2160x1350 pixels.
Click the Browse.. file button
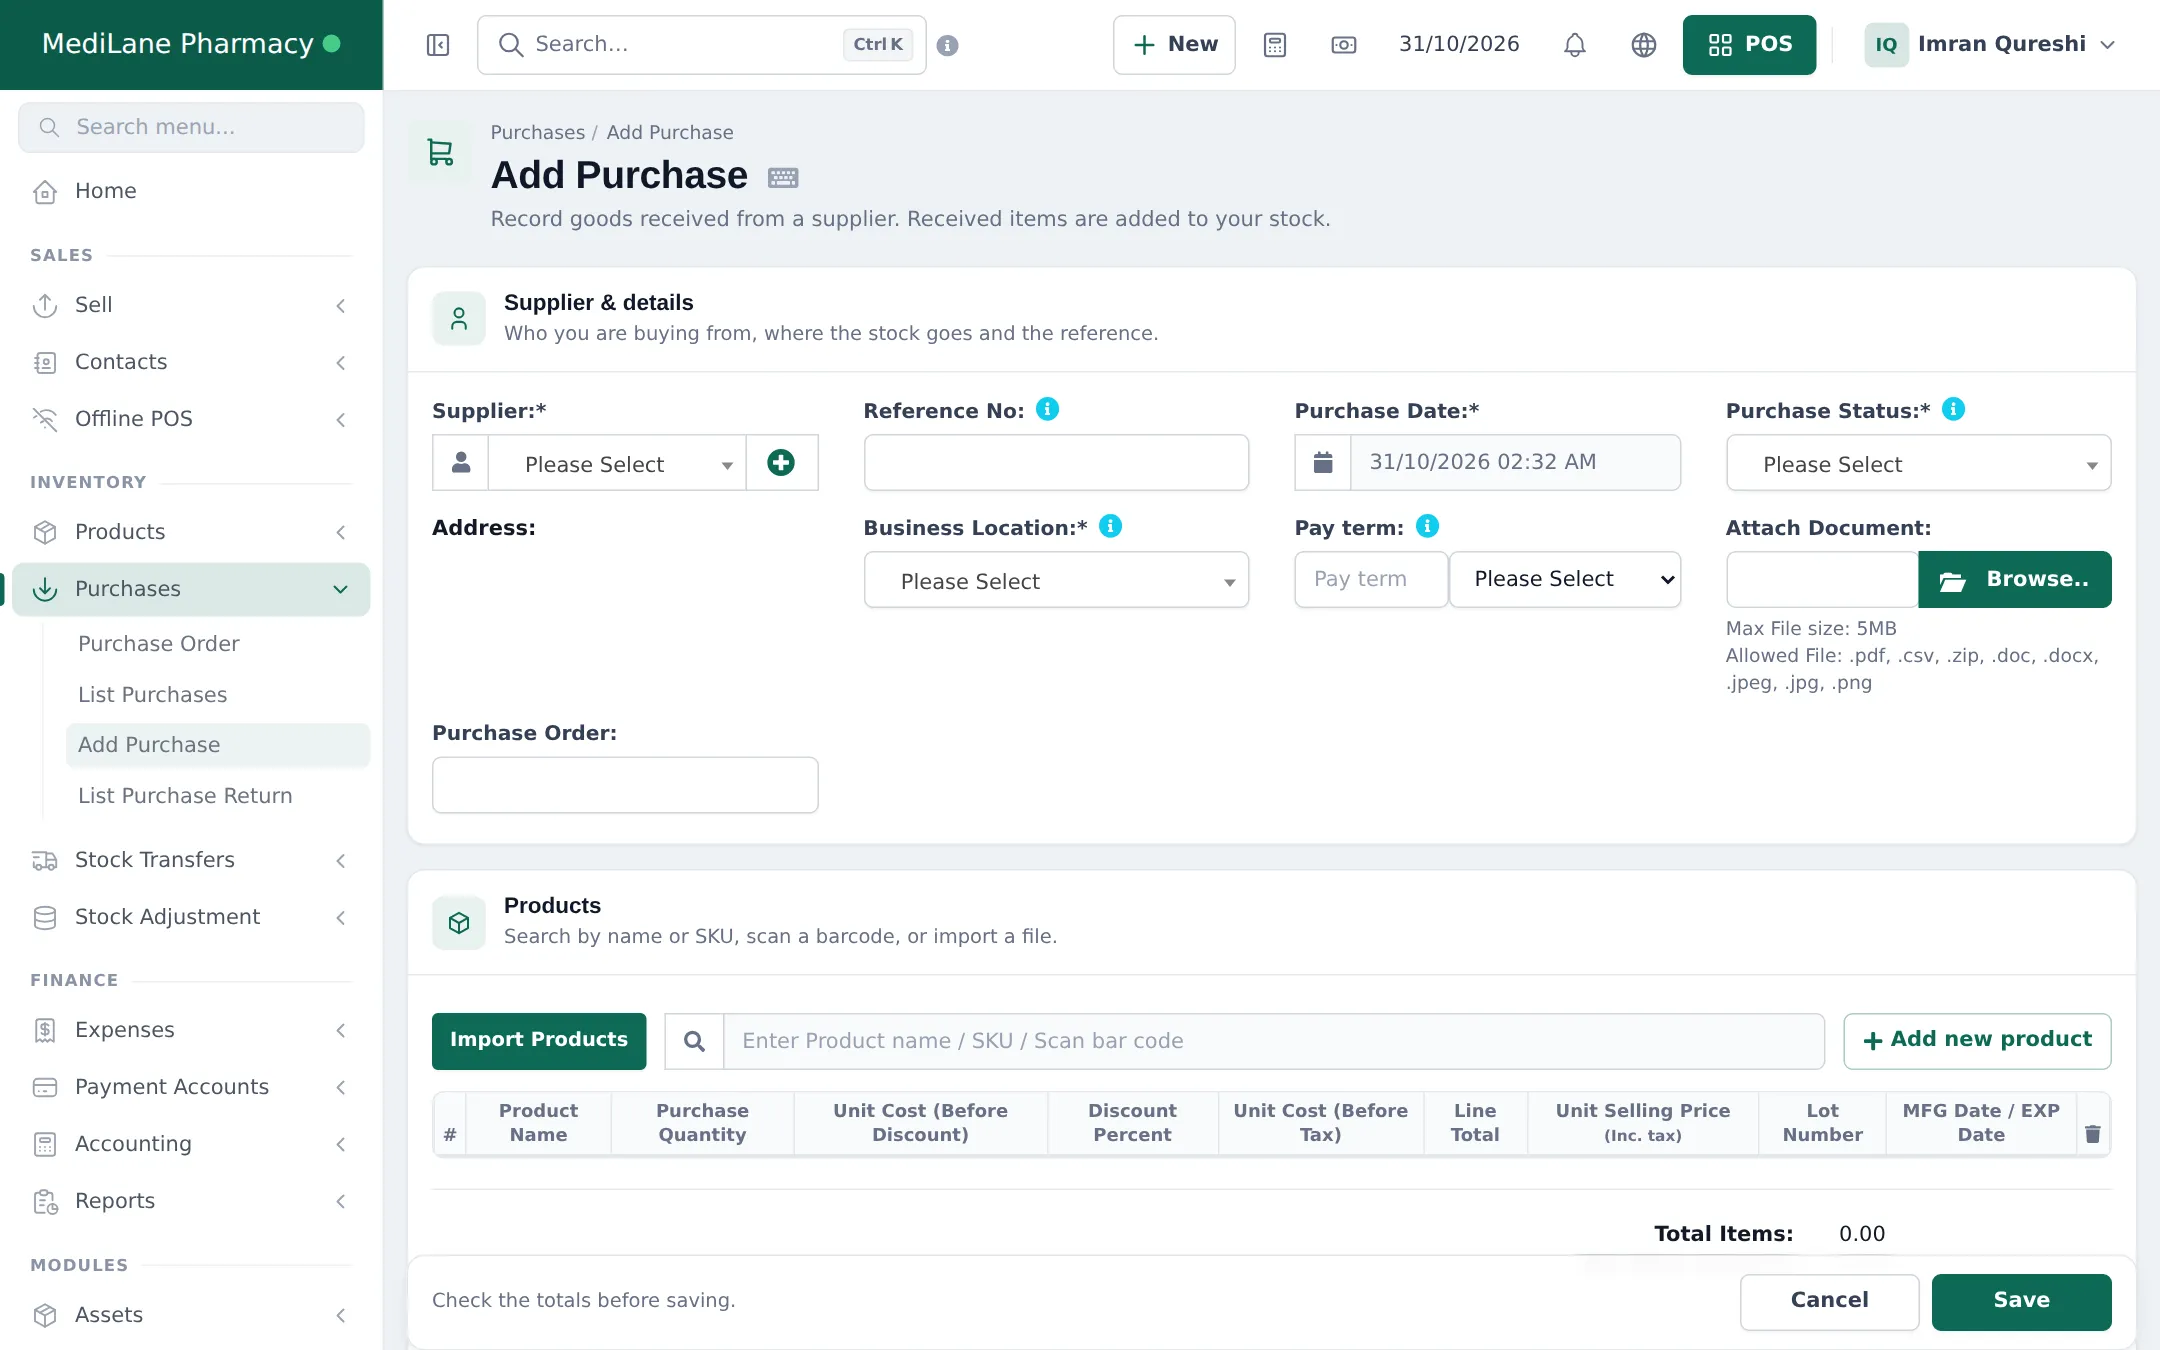[x=2015, y=579]
